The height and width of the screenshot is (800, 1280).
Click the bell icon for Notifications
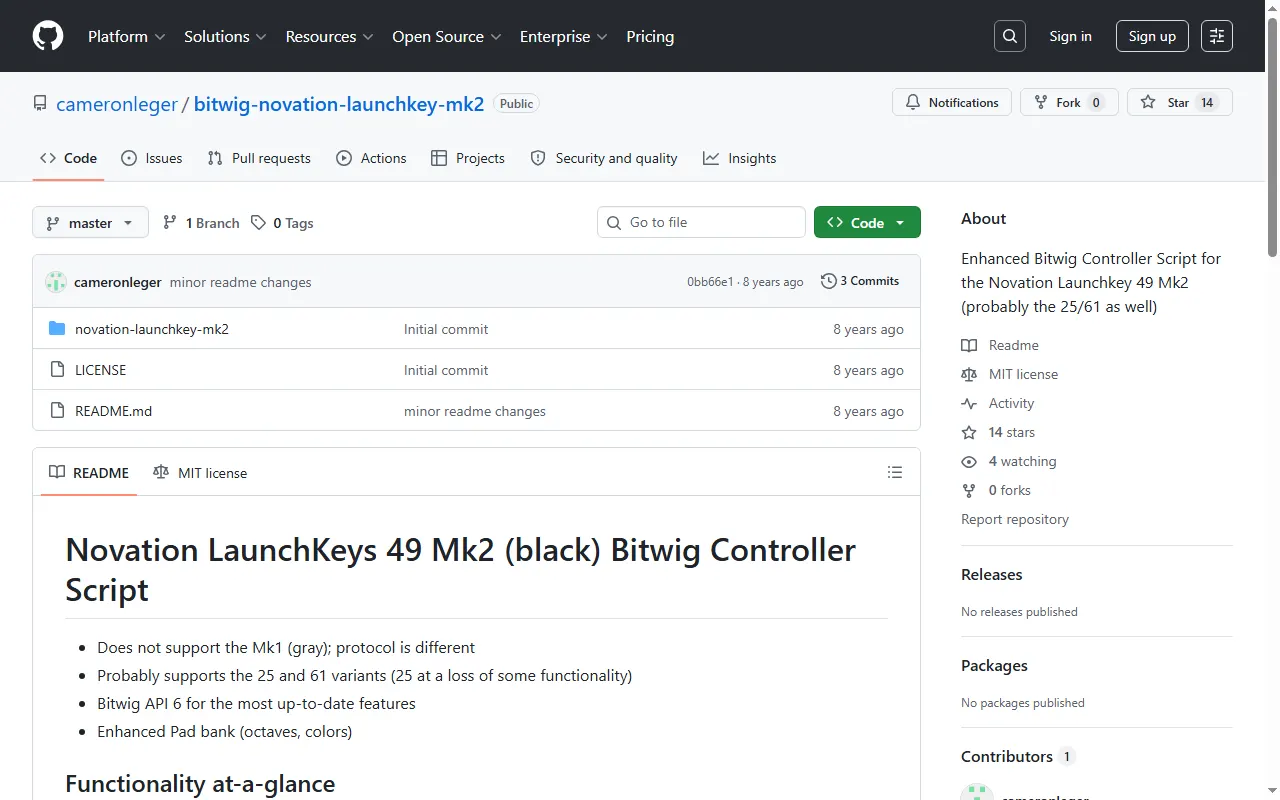tap(913, 103)
